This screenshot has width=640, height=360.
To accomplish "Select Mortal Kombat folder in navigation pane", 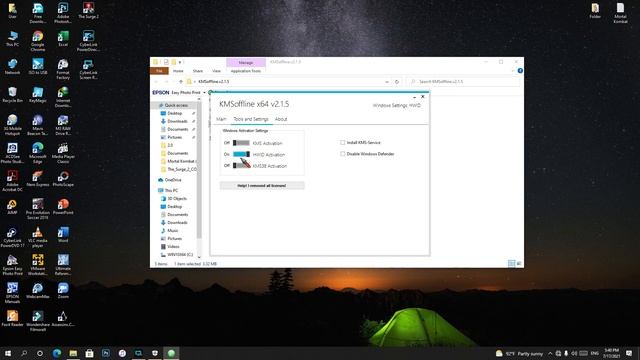I will click(179, 161).
